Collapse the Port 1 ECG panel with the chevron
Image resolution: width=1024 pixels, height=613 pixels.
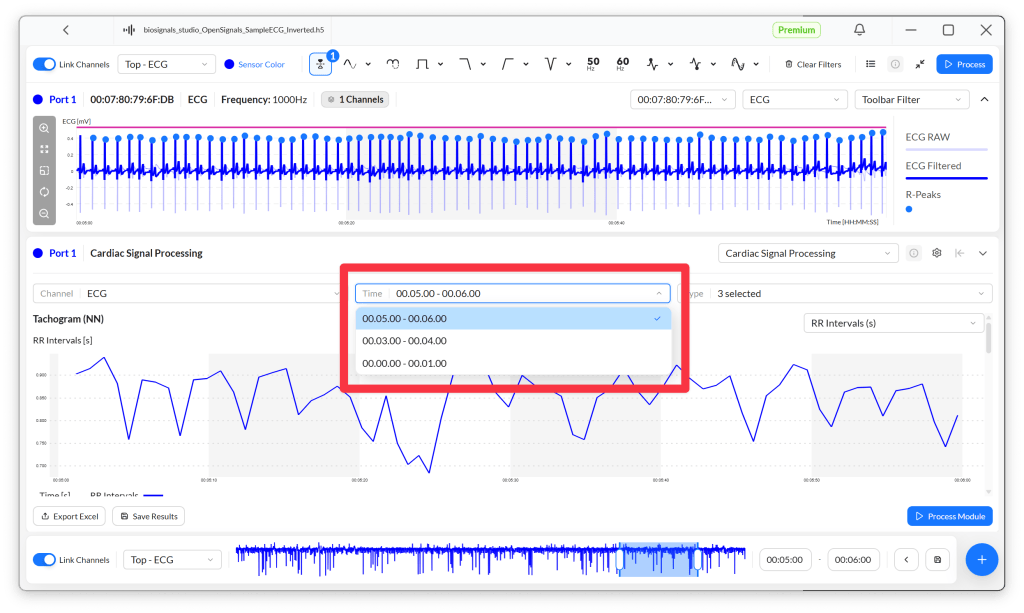coord(985,99)
